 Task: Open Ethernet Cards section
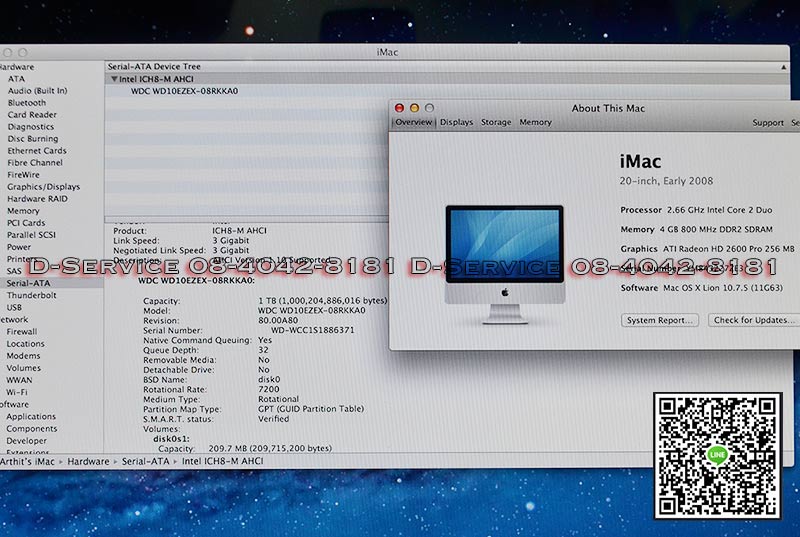[x=37, y=150]
